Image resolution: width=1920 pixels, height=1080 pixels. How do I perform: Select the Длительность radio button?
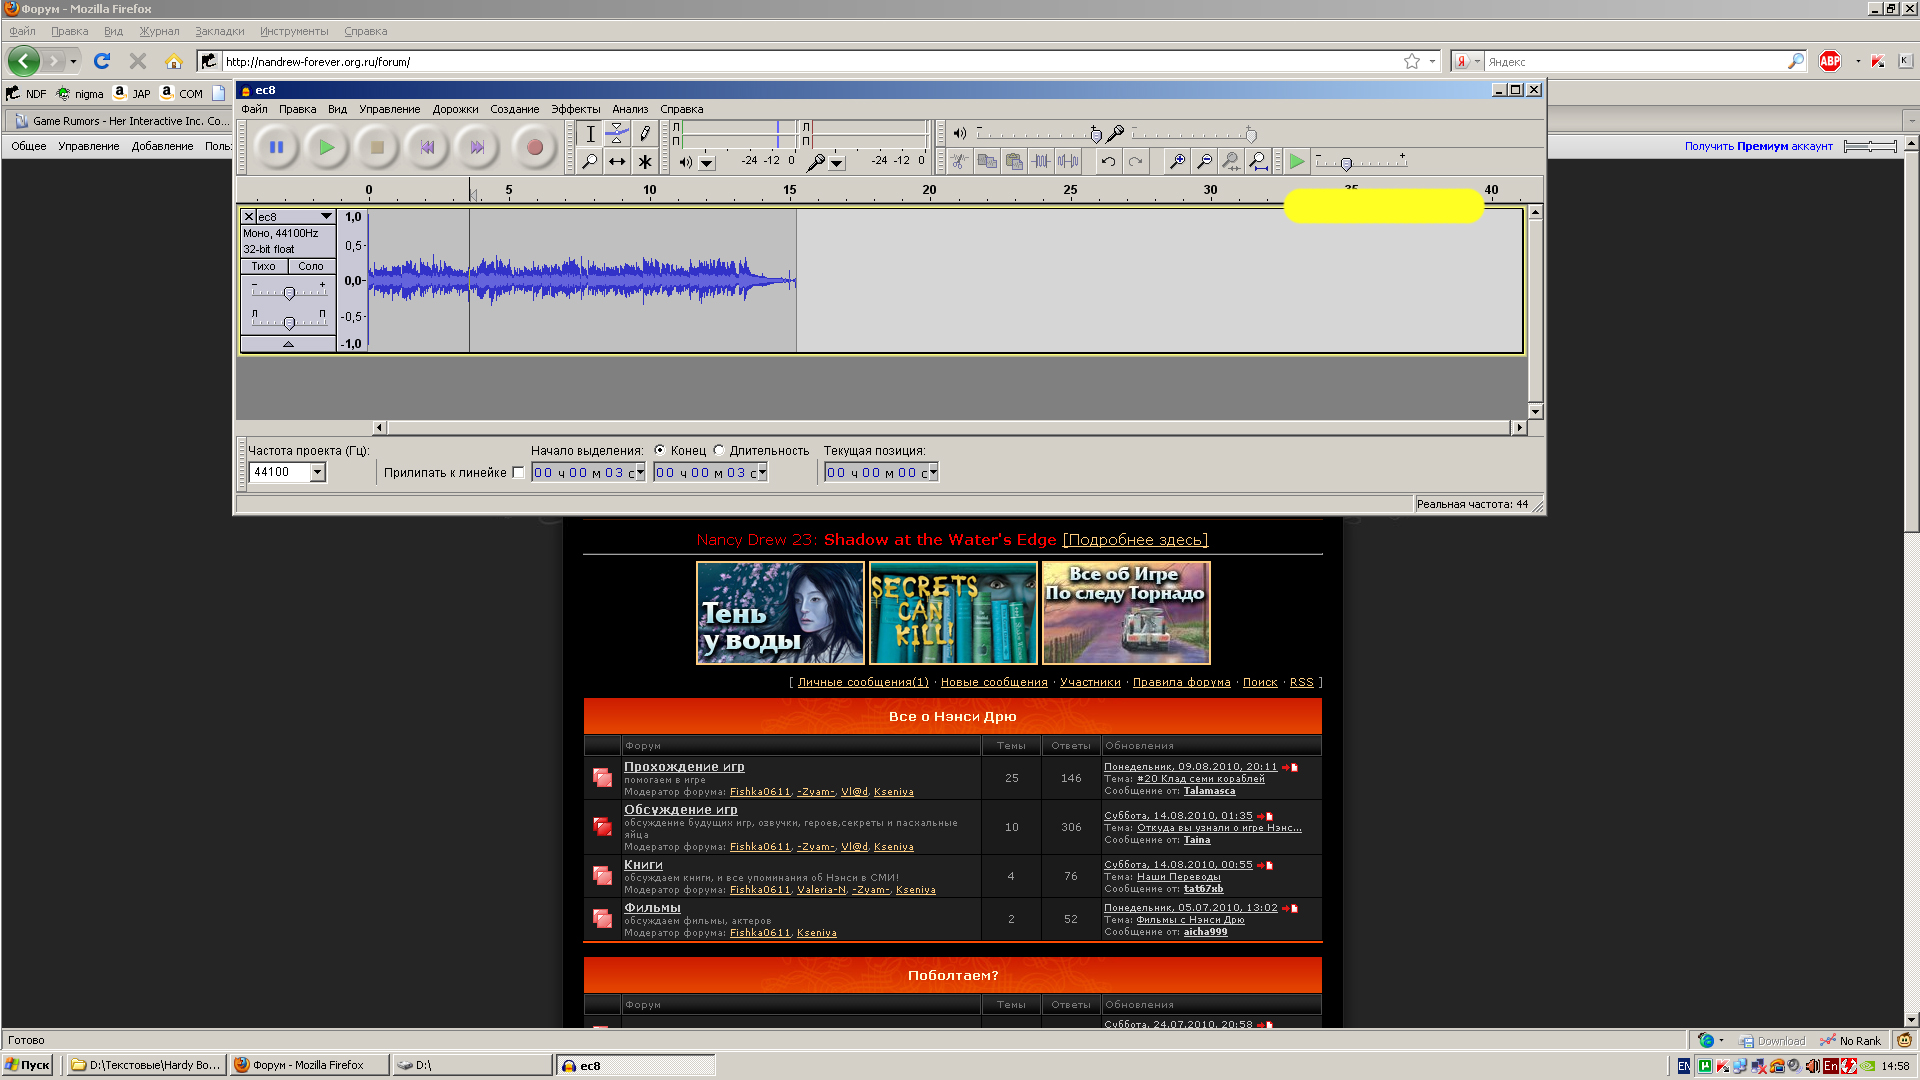click(719, 450)
